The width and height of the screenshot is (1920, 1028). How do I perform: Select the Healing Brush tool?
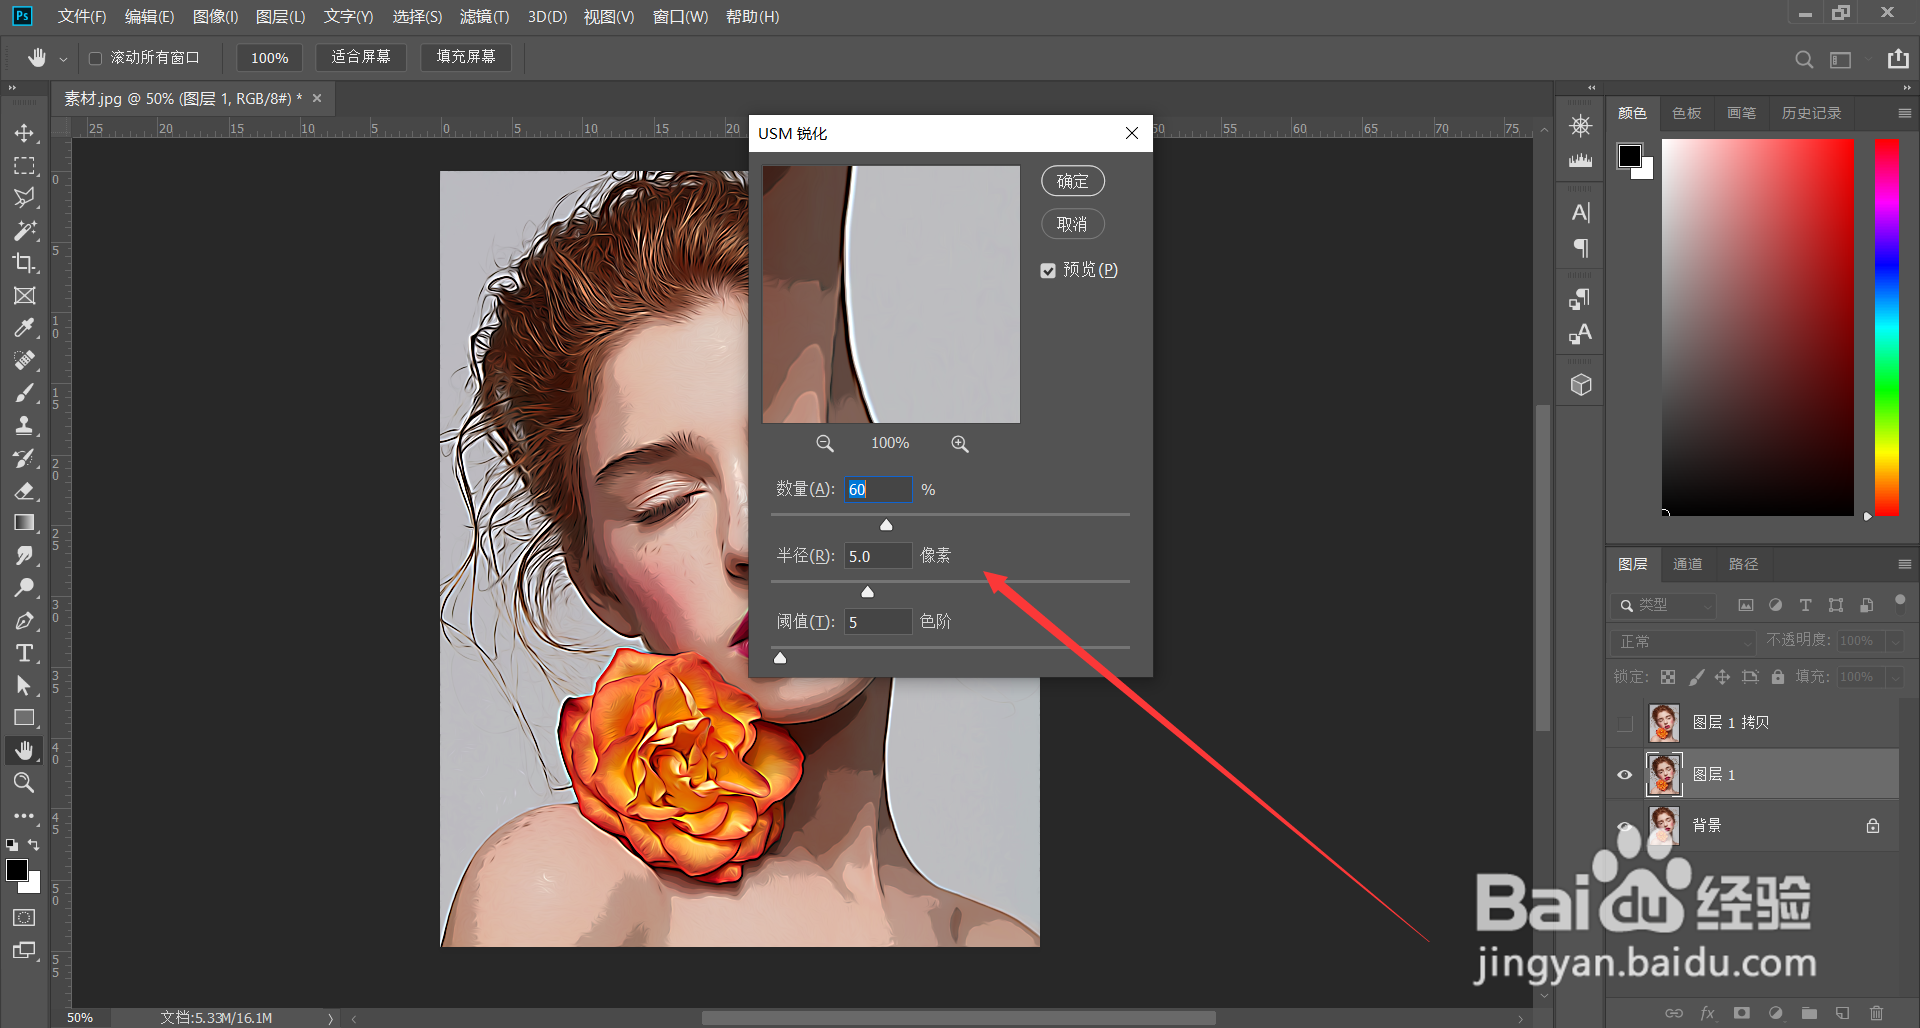(x=24, y=361)
